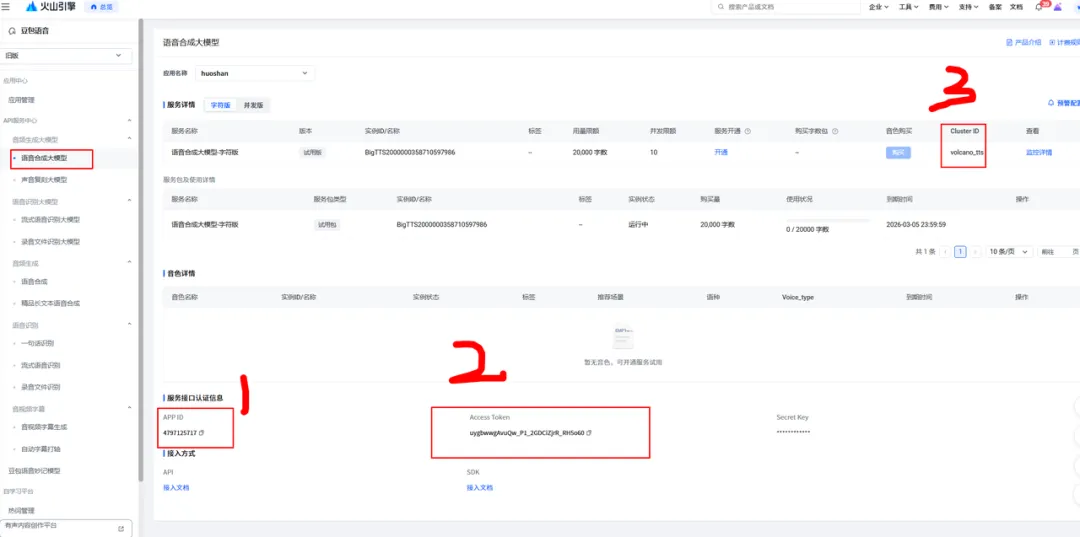This screenshot has width=1080, height=537.
Task: Copy the Access Token value
Action: [589, 433]
